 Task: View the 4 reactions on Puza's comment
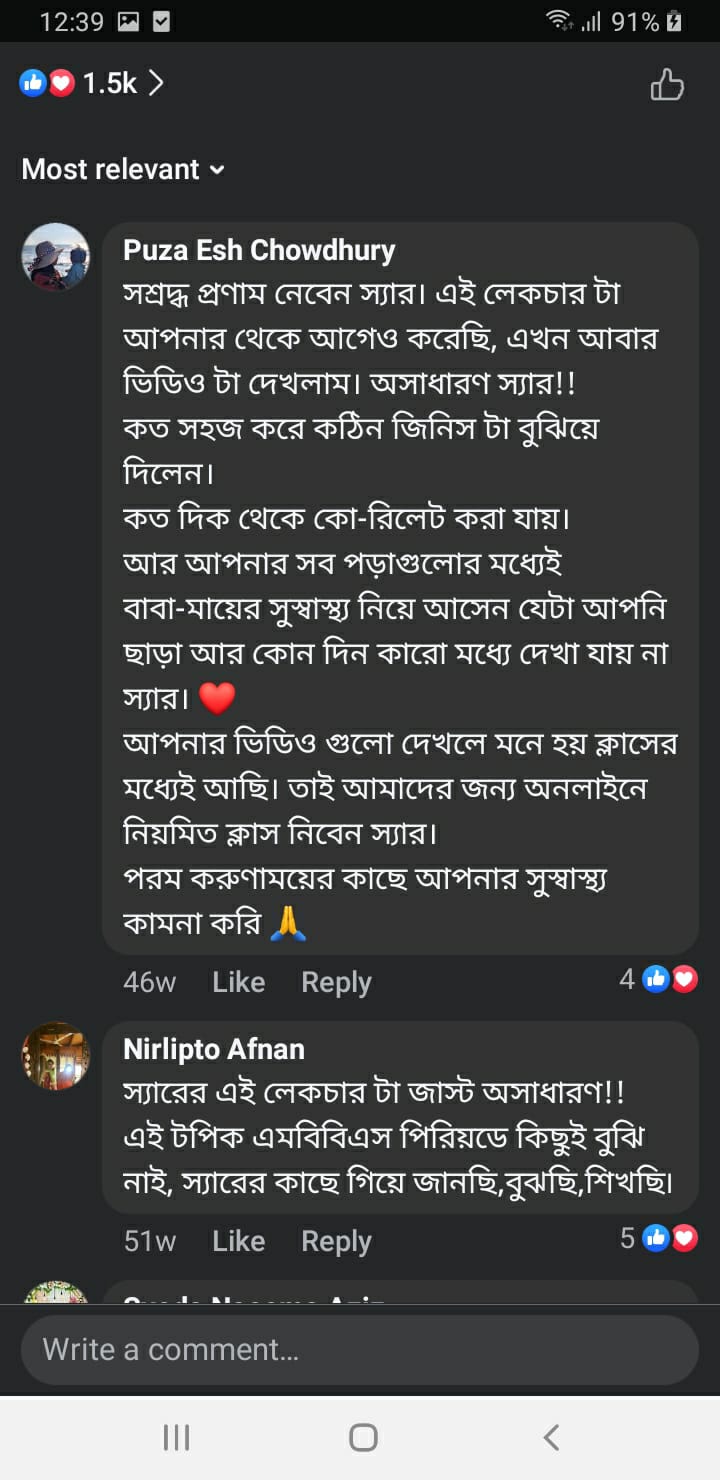coord(658,979)
